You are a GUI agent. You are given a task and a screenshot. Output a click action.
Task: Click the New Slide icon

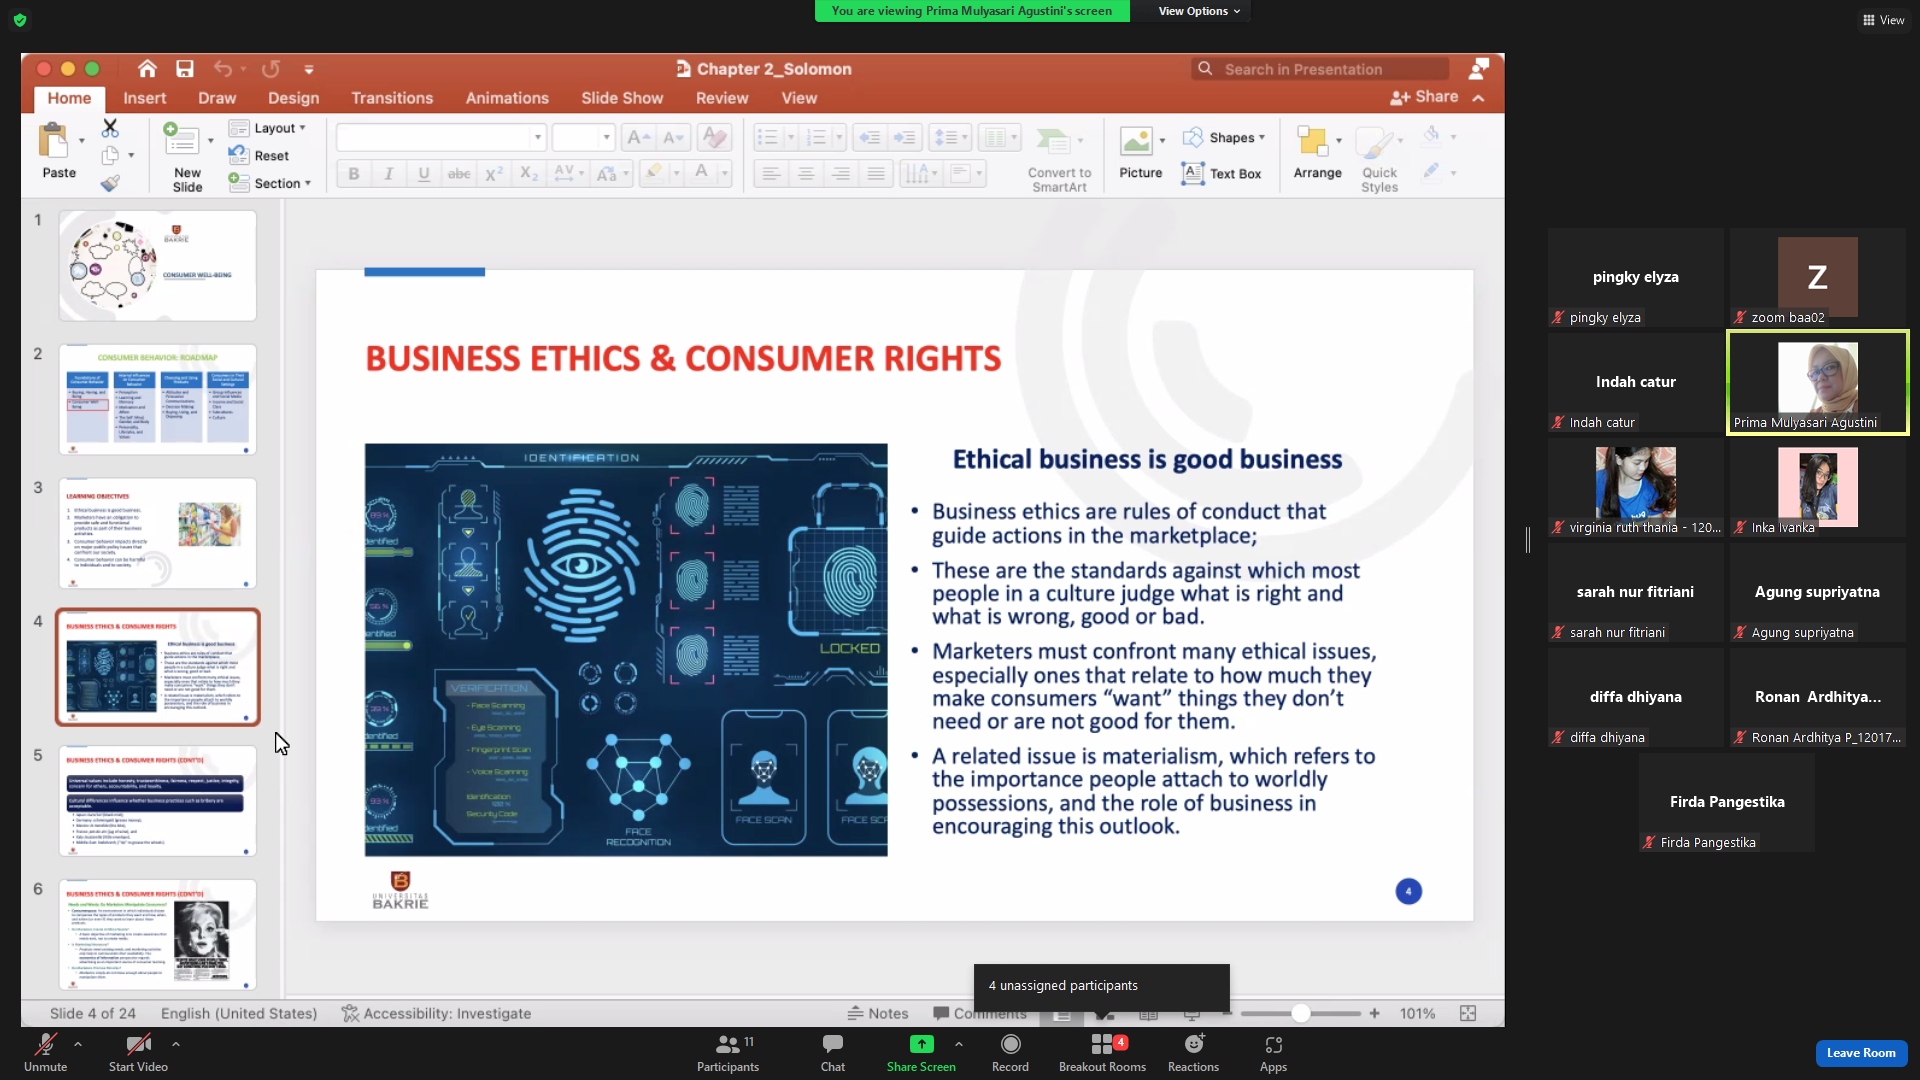(x=182, y=139)
